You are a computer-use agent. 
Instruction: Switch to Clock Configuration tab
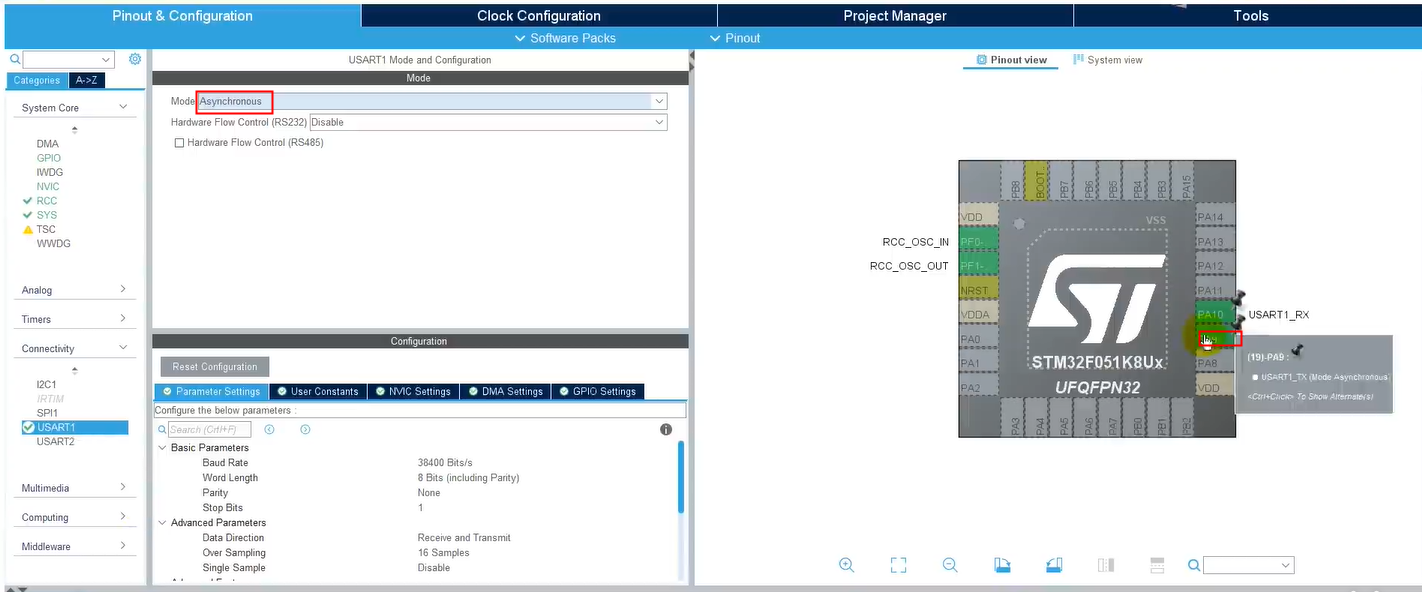pos(539,15)
